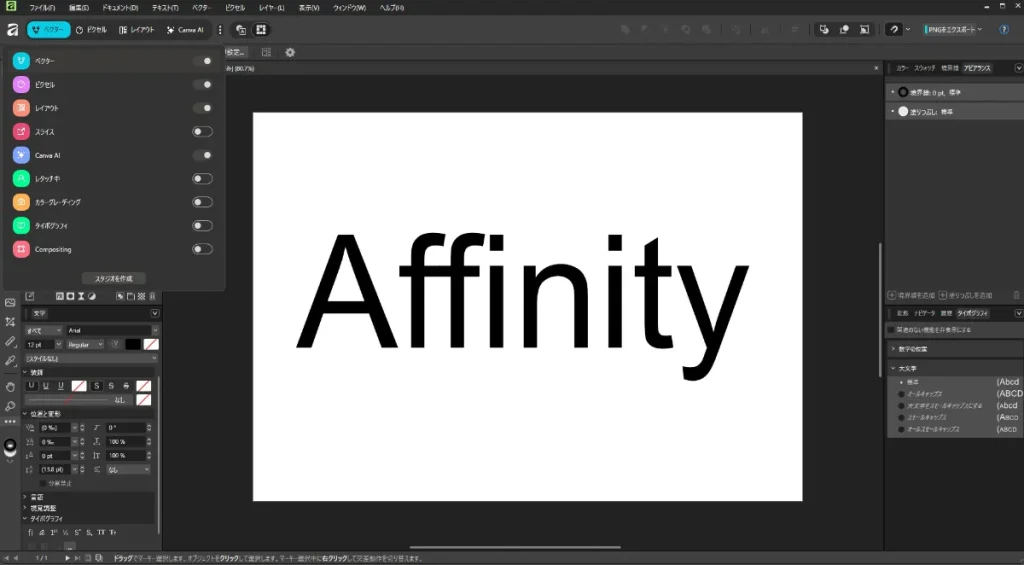1024x565 pixels.
Task: Open the PNGをエクスポート dropdown arrow
Action: coord(980,30)
